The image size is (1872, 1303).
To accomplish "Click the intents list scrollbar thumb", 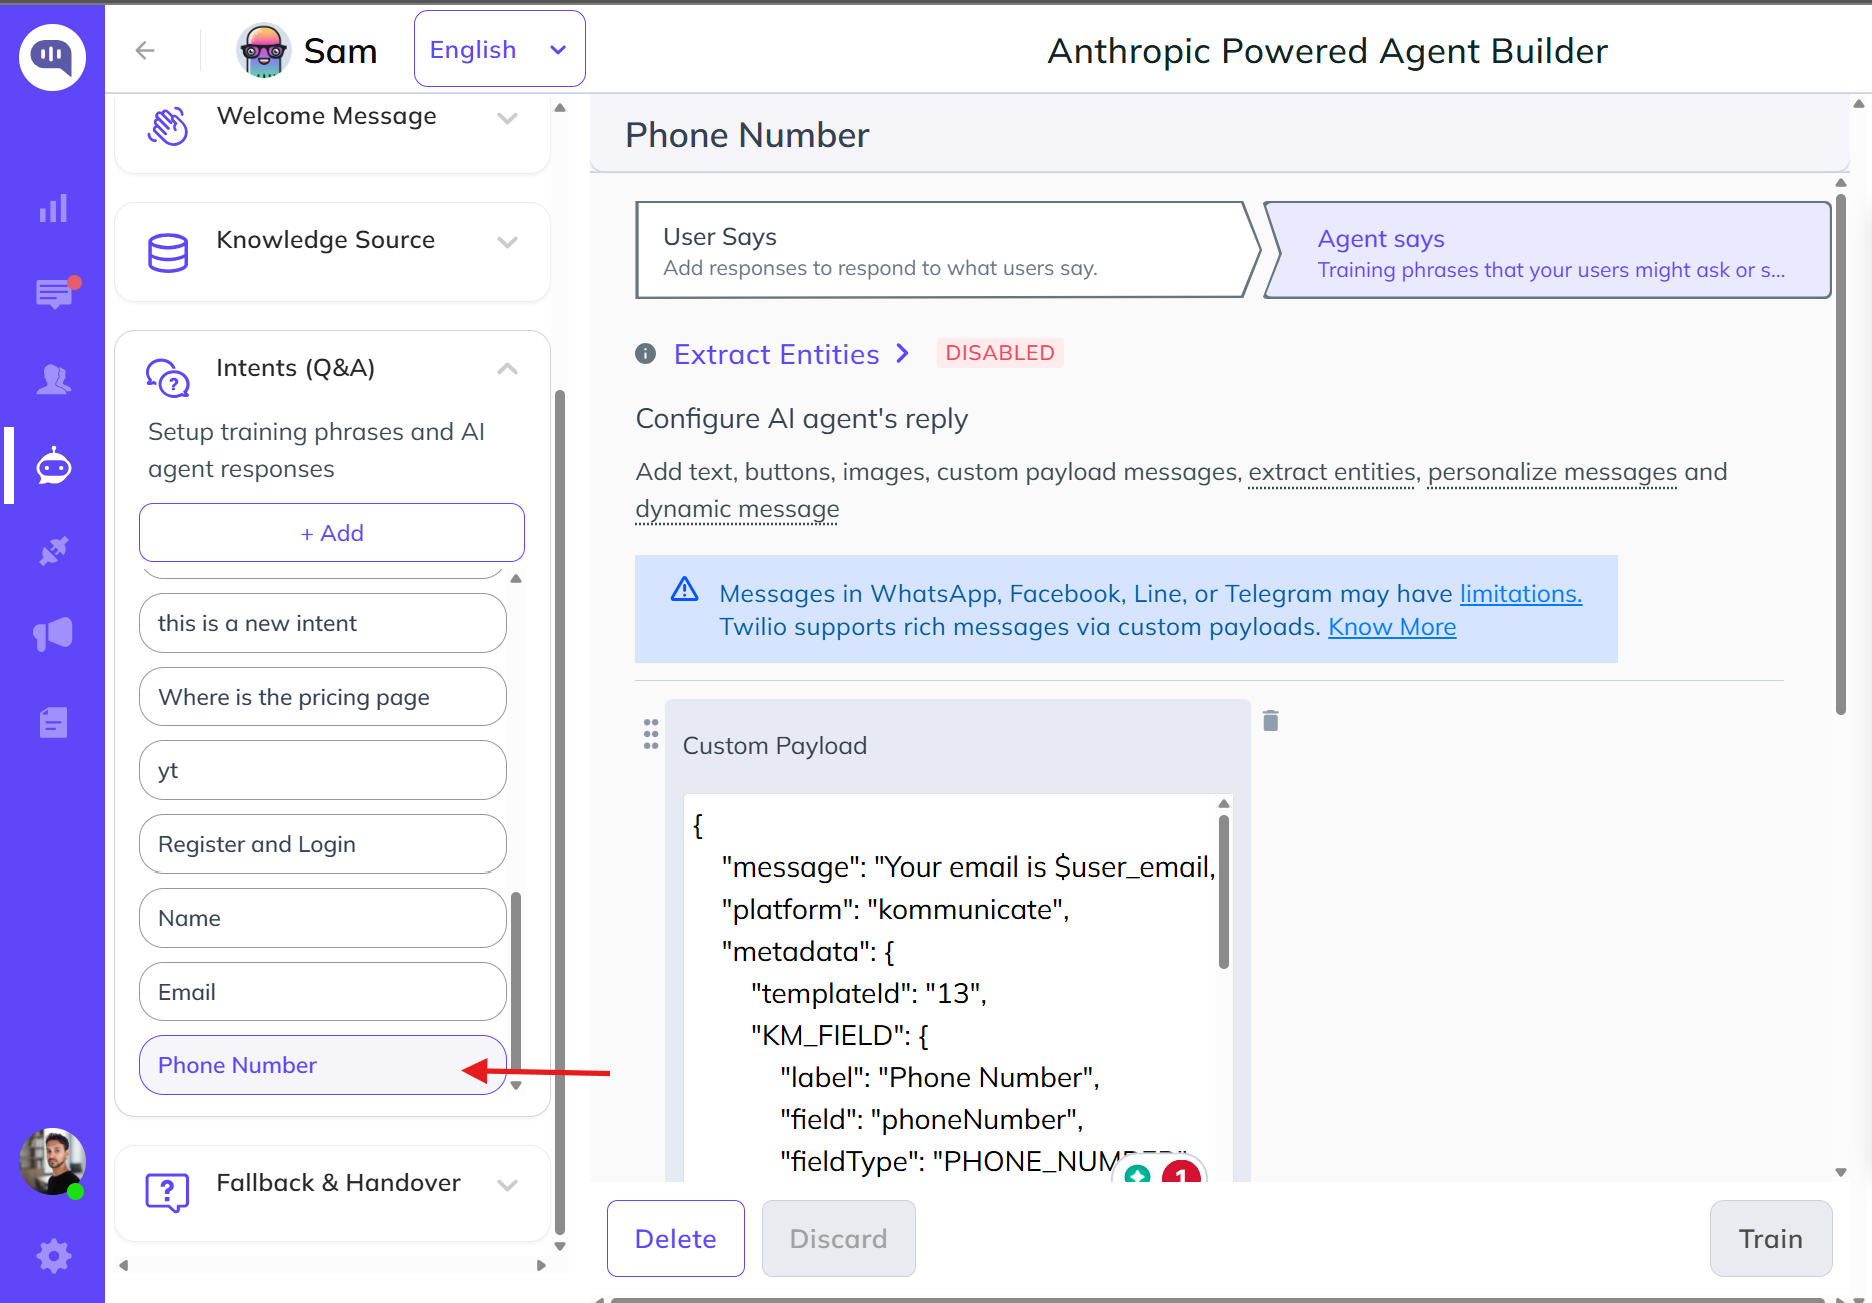I will (x=516, y=983).
